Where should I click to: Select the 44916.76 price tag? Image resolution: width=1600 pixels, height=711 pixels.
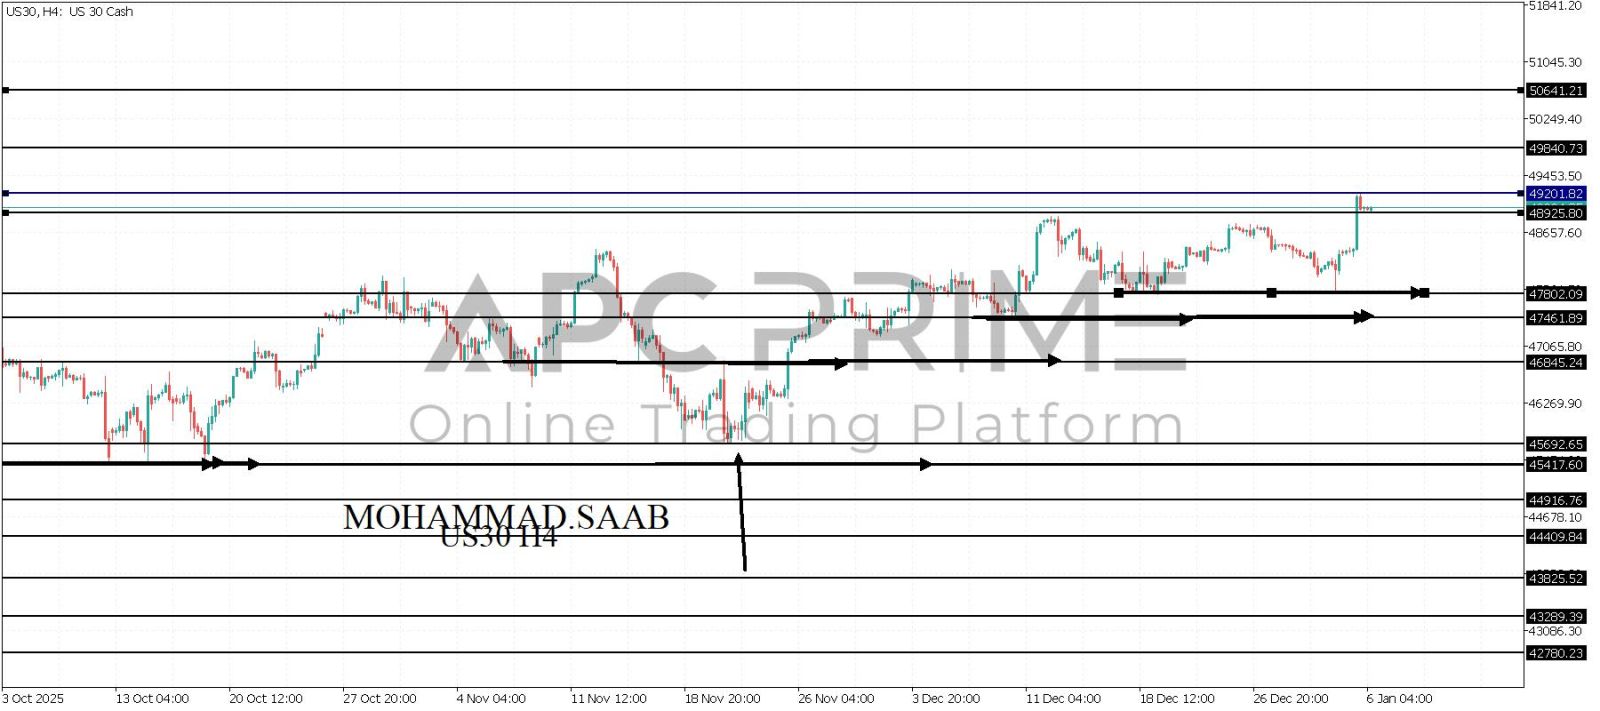point(1555,500)
